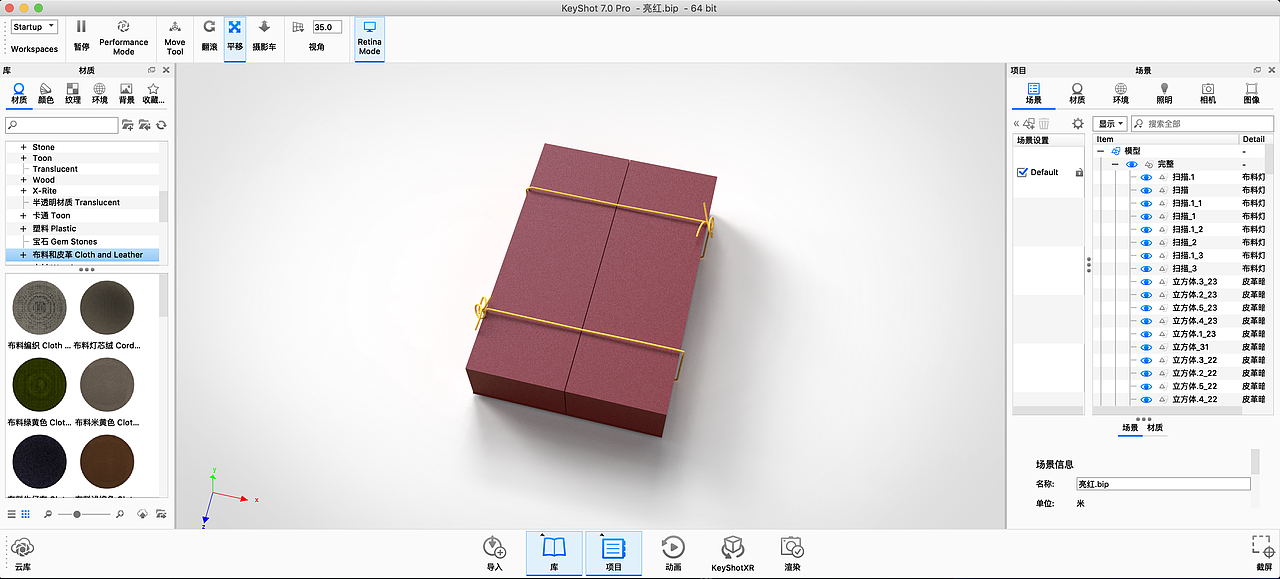1280x579 pixels.
Task: Toggle the 库 library panel button
Action: (554, 553)
